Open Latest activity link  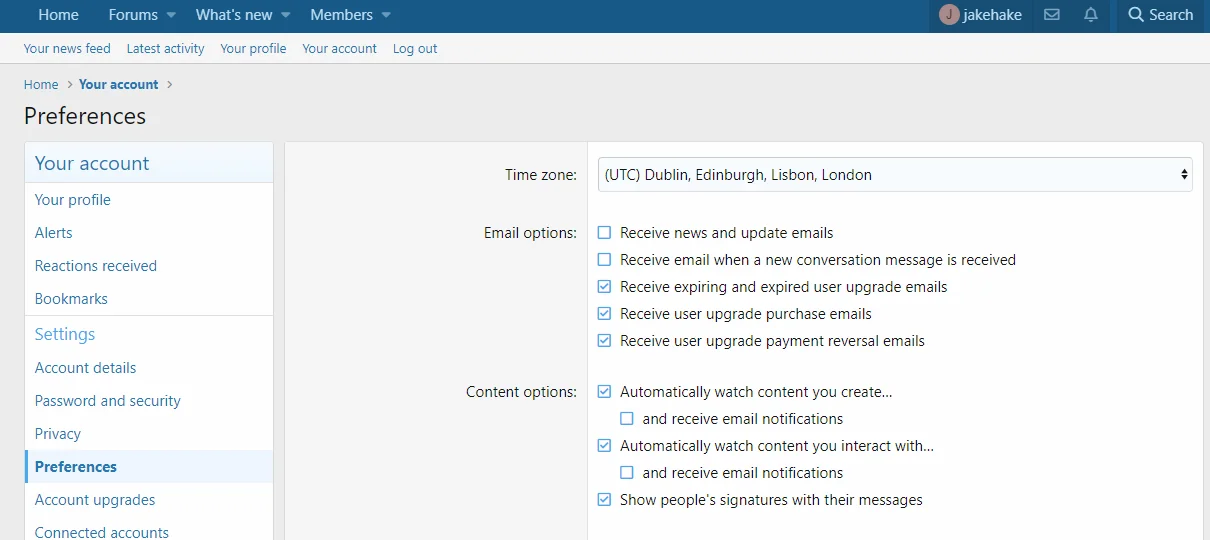[x=165, y=48]
